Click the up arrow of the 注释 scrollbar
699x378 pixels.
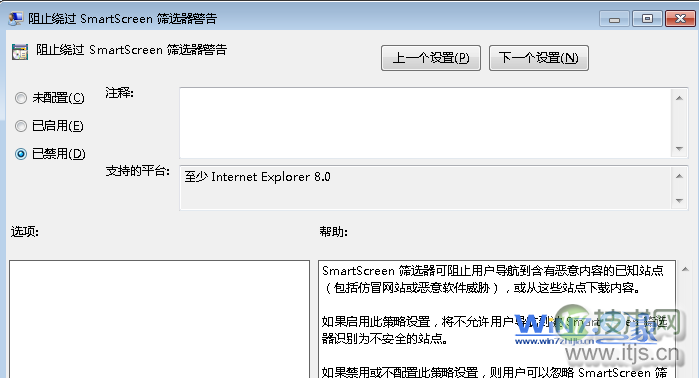679,98
